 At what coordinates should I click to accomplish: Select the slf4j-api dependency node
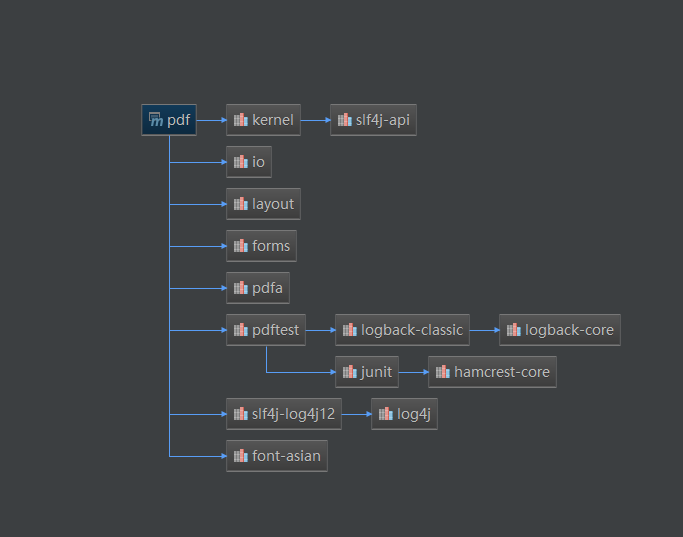tap(373, 120)
